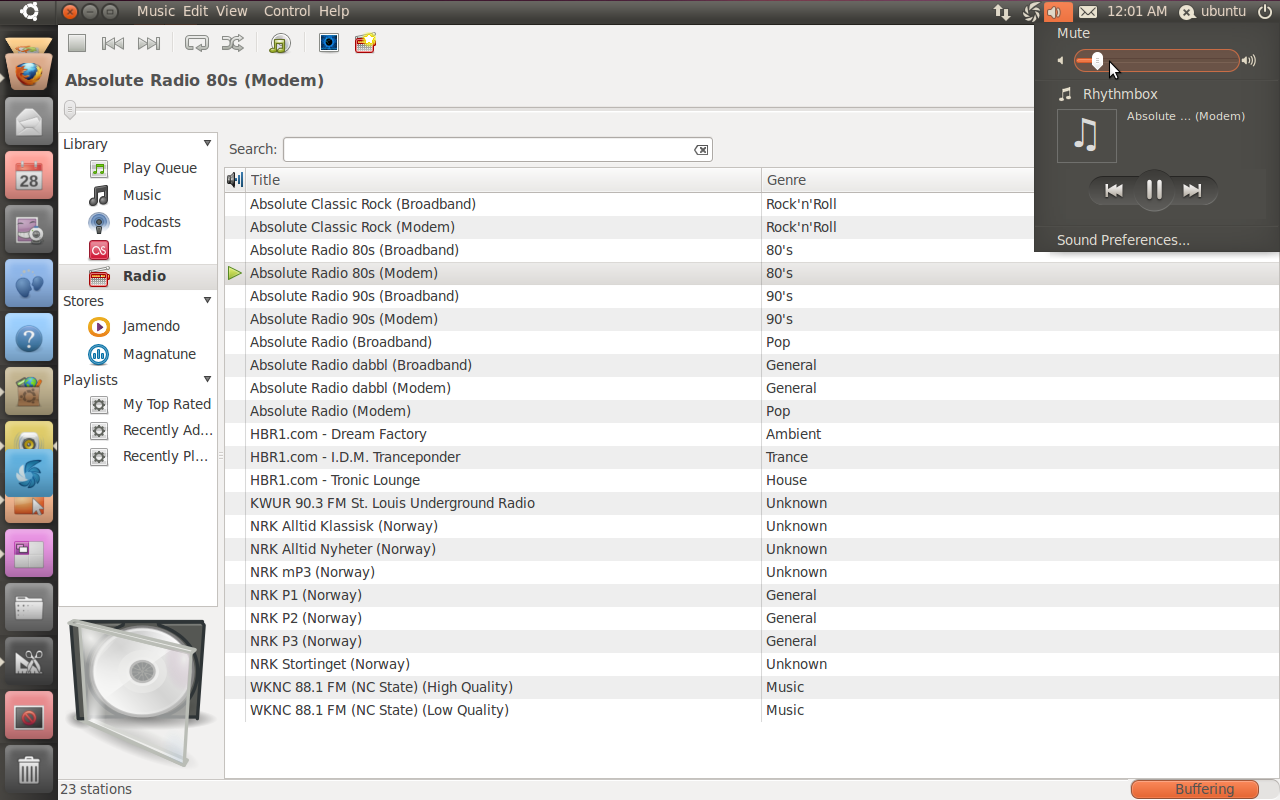
Task: Sort stations by the Genre column header
Action: pos(896,180)
